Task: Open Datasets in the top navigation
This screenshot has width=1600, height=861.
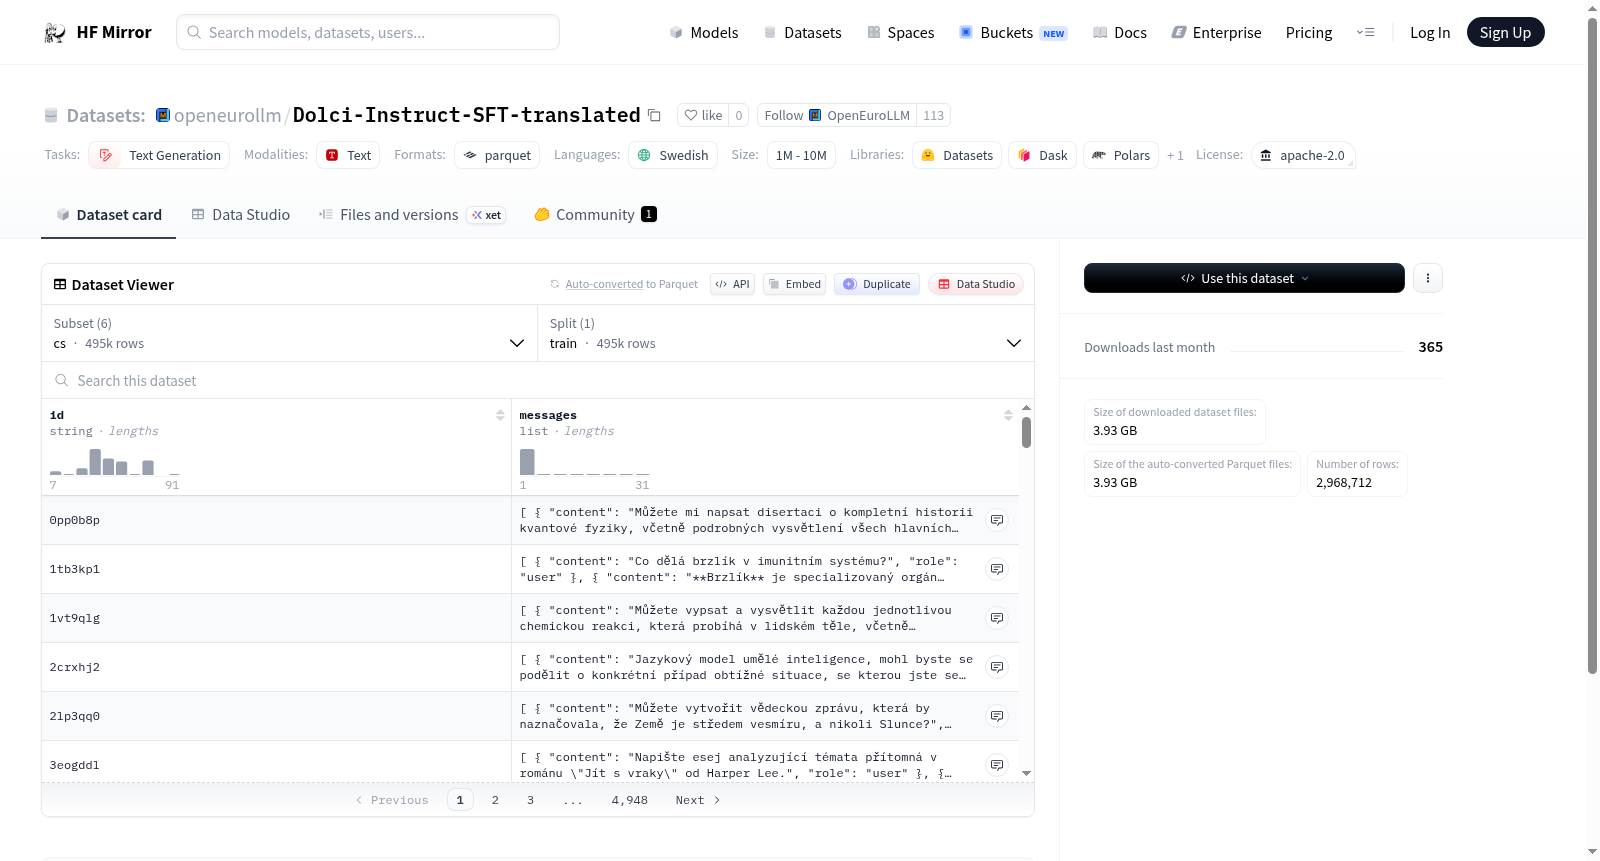Action: pos(802,33)
